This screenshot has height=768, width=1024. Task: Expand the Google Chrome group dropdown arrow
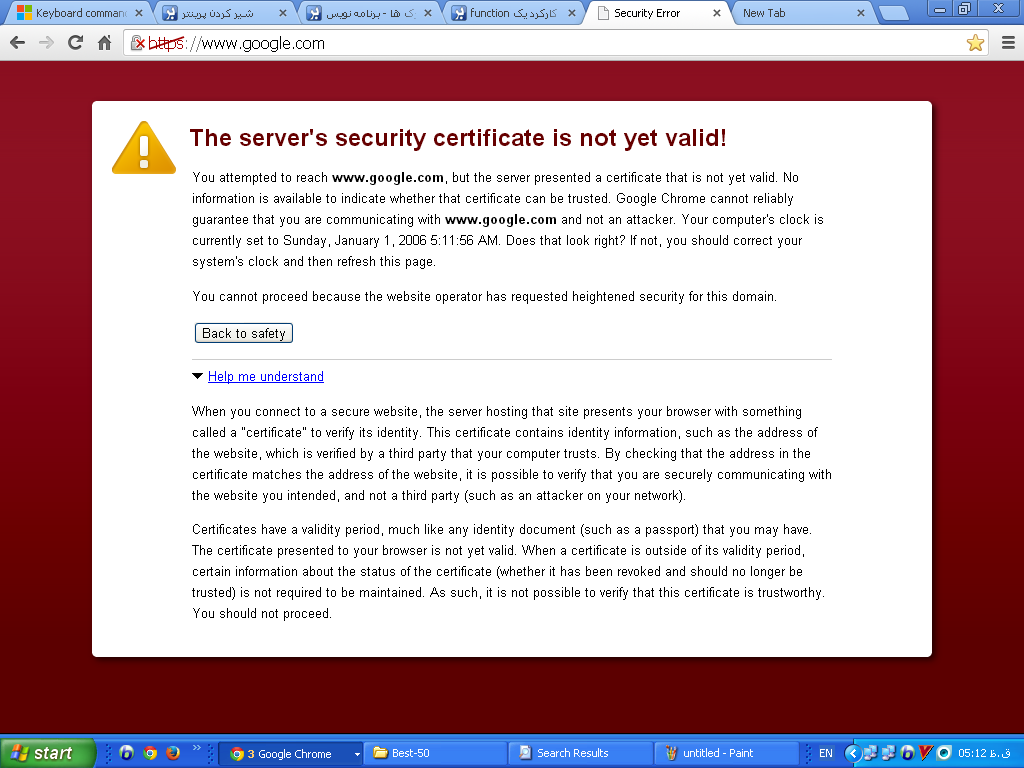click(357, 754)
